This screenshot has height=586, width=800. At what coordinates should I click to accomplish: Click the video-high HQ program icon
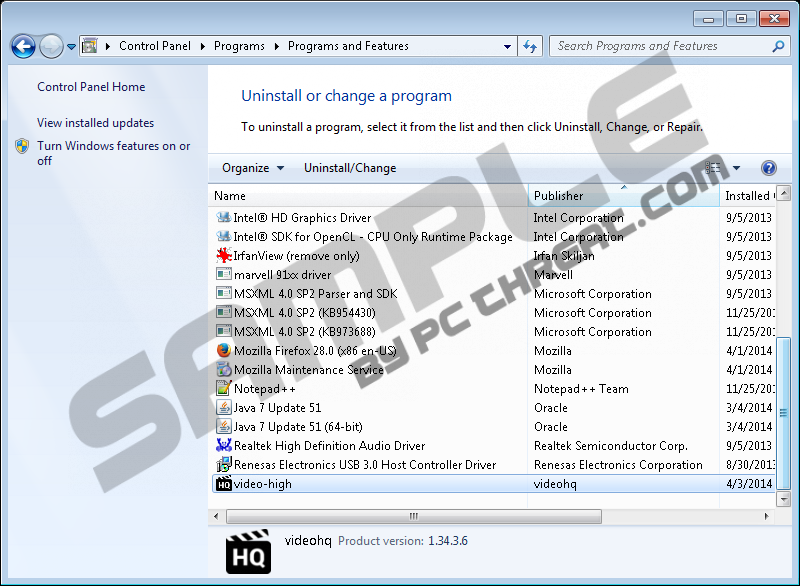tap(224, 484)
